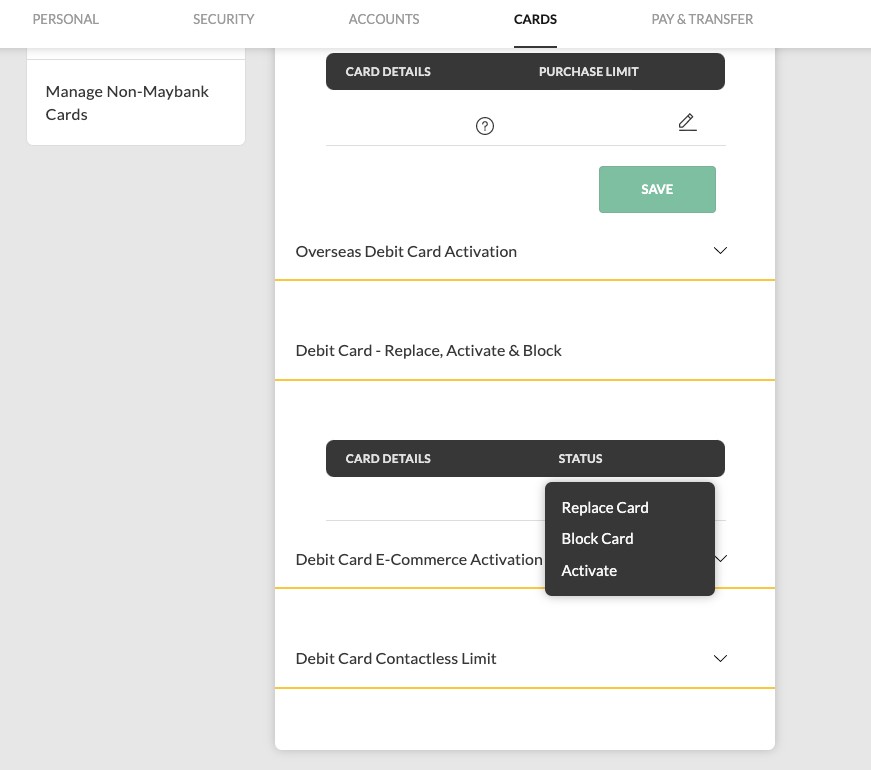Click the Overseas Debit Card Activation label
Image resolution: width=871 pixels, height=770 pixels.
click(406, 252)
